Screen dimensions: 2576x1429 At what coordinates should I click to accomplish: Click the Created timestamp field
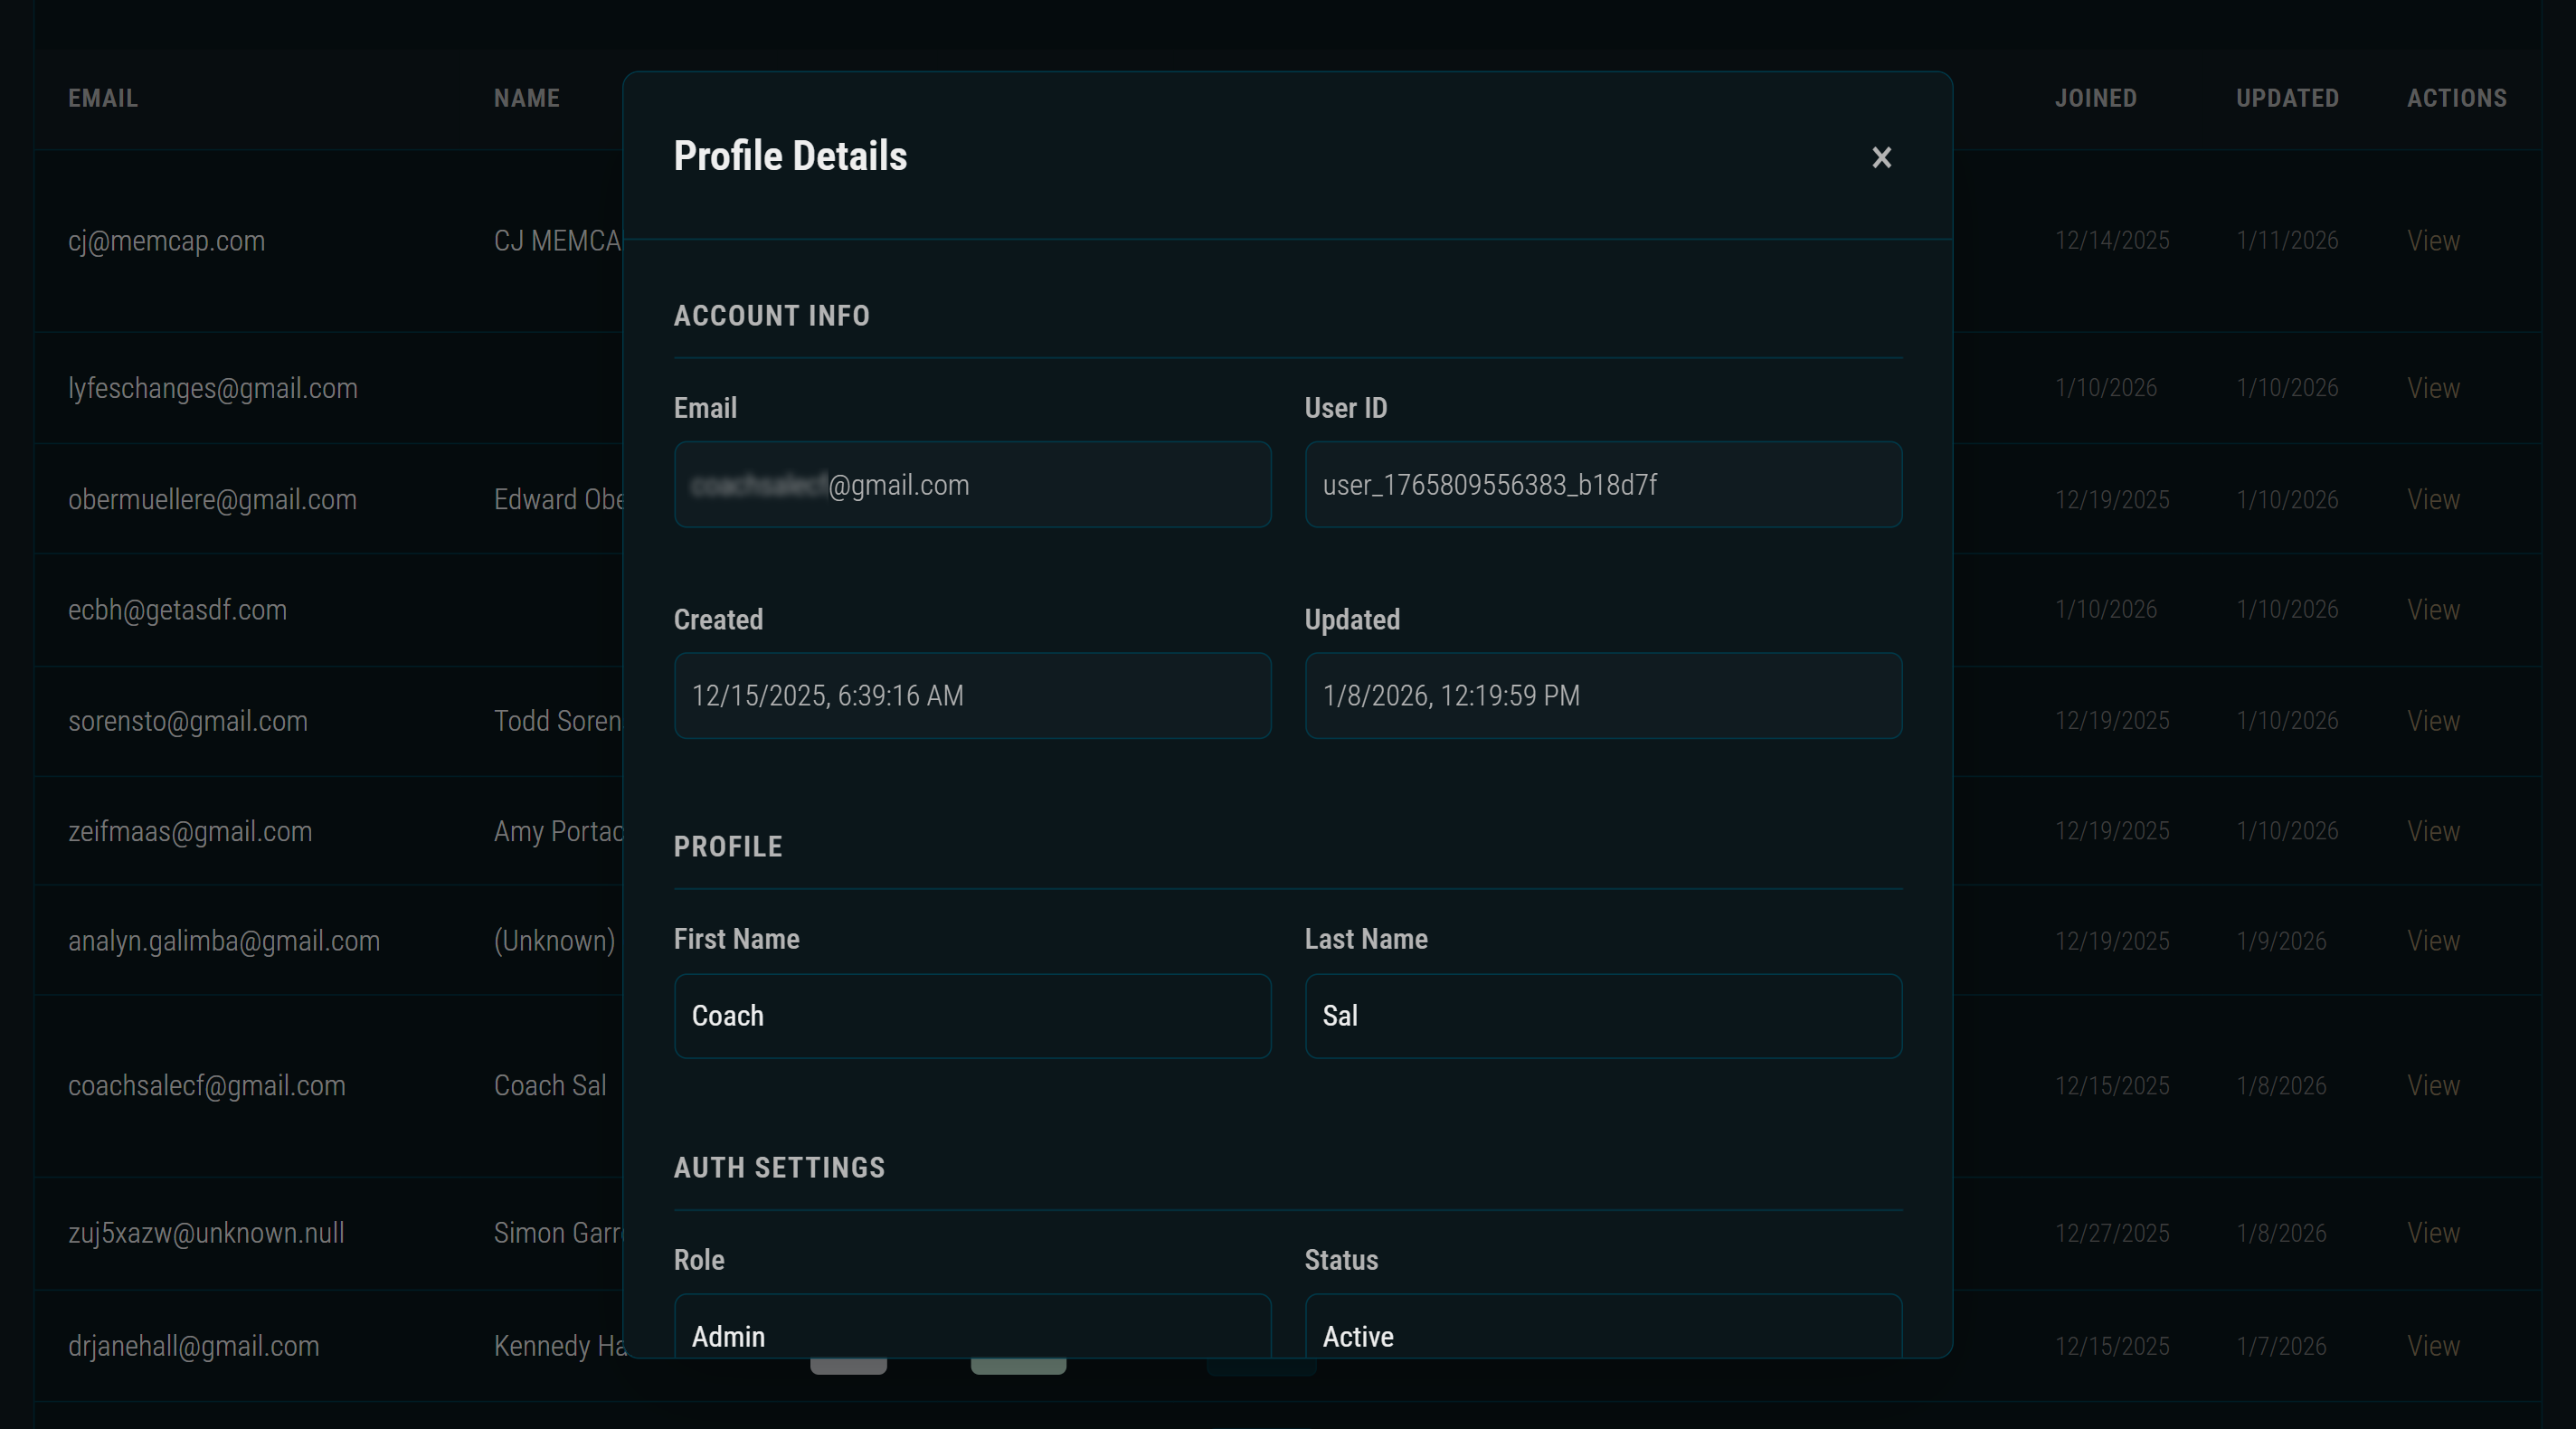[x=972, y=696]
